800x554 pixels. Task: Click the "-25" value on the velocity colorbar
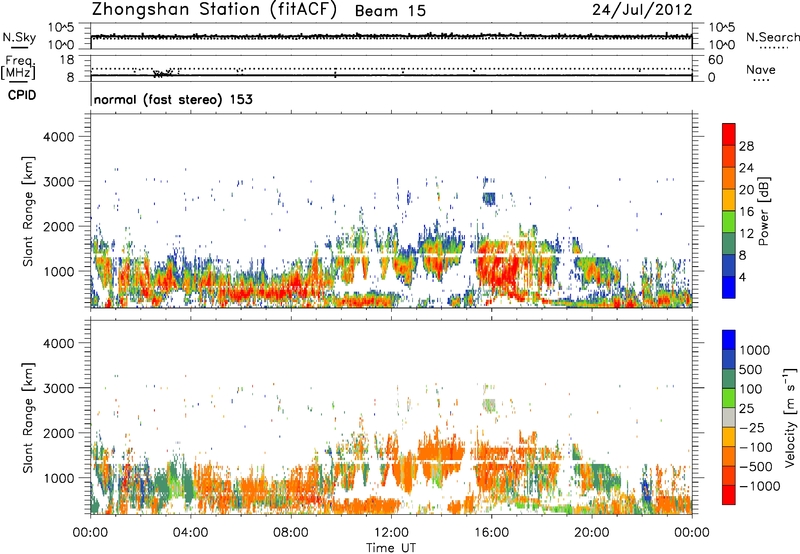[x=751, y=427]
